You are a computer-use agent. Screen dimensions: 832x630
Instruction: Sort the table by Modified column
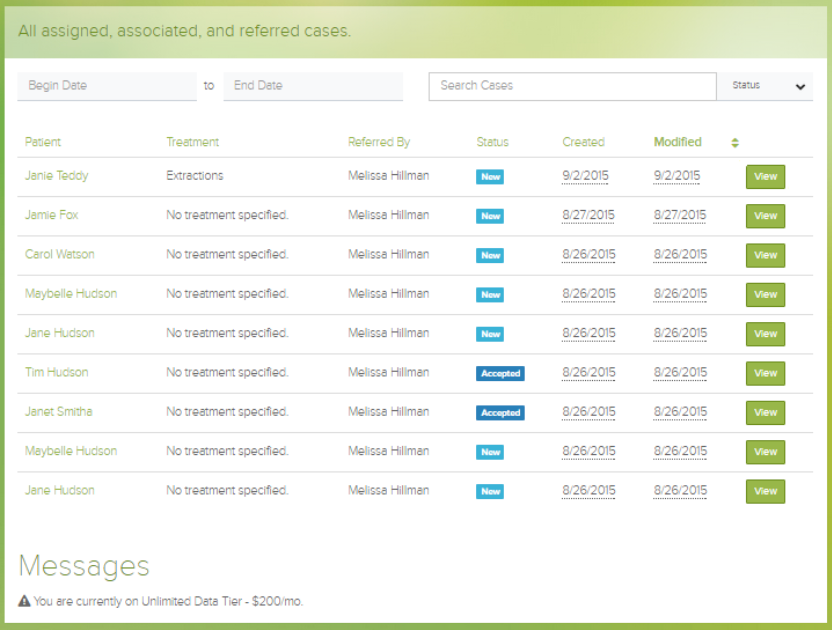[677, 142]
